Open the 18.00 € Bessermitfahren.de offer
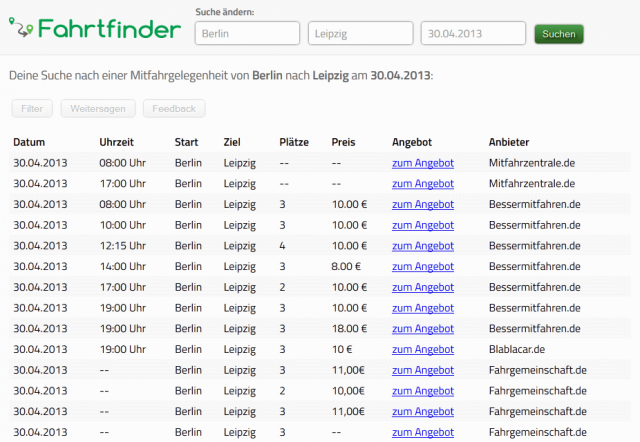The image size is (640, 442). [x=422, y=329]
